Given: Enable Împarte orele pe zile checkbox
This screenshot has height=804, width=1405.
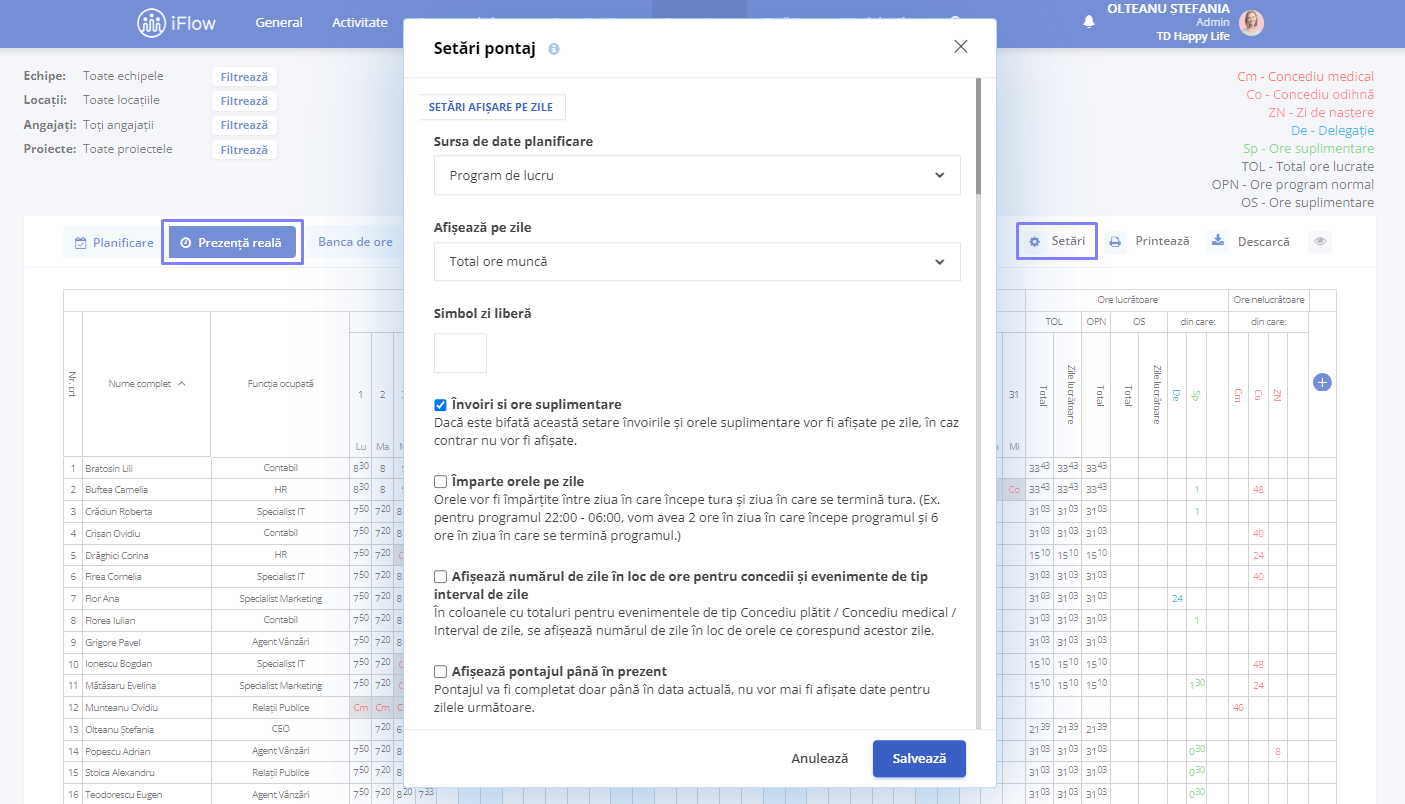Looking at the screenshot, I should tap(440, 481).
